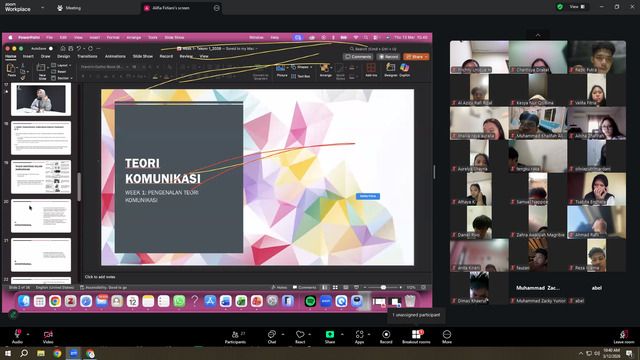640x360 pixels.
Task: Expand Audio options caret in Zoom
Action: point(28,334)
